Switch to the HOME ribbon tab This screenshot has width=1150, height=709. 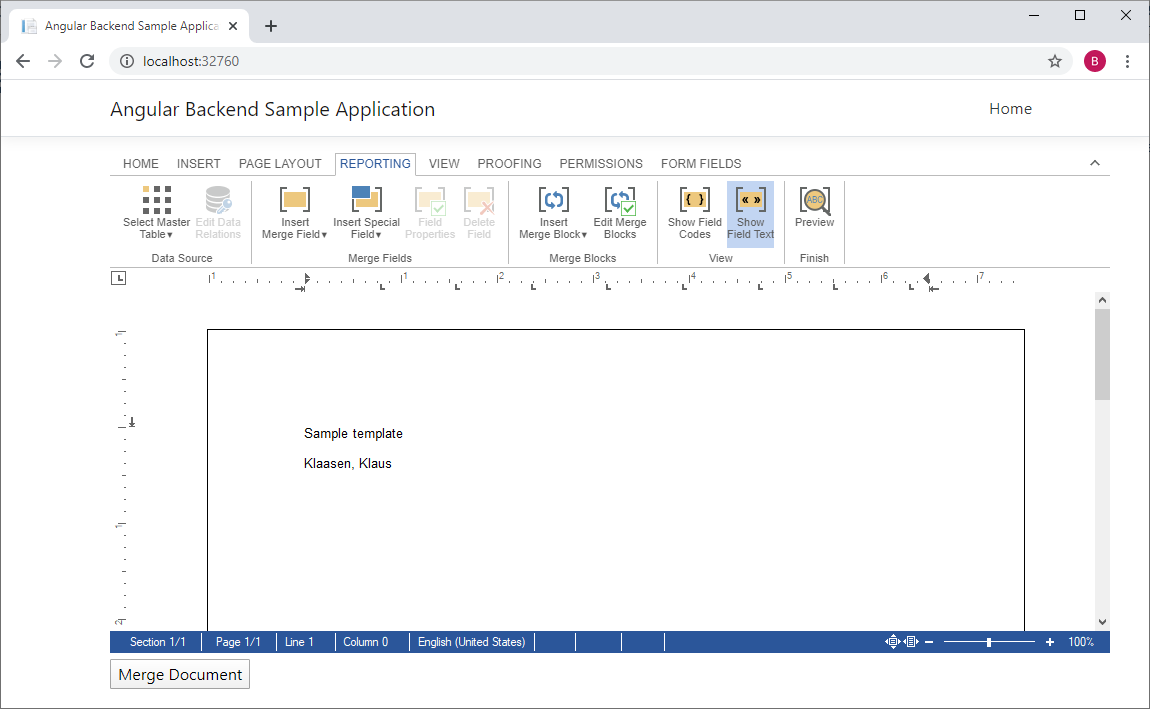(x=141, y=164)
